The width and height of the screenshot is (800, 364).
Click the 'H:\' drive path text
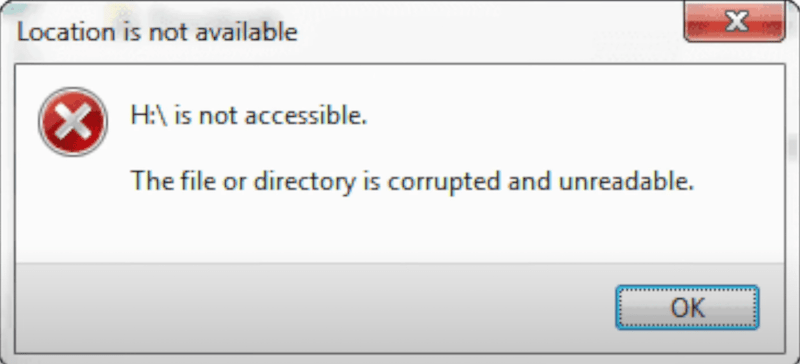(x=149, y=116)
